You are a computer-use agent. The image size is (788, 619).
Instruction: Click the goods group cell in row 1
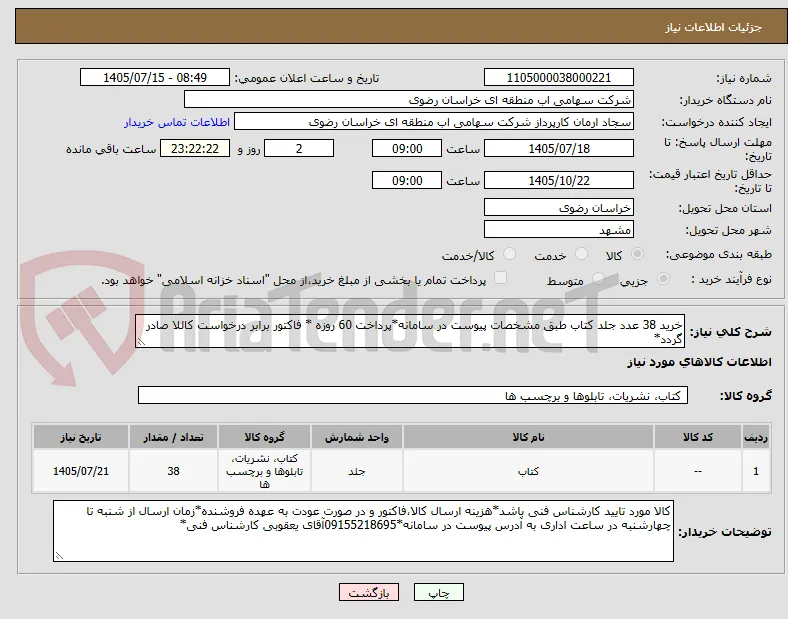(x=265, y=471)
